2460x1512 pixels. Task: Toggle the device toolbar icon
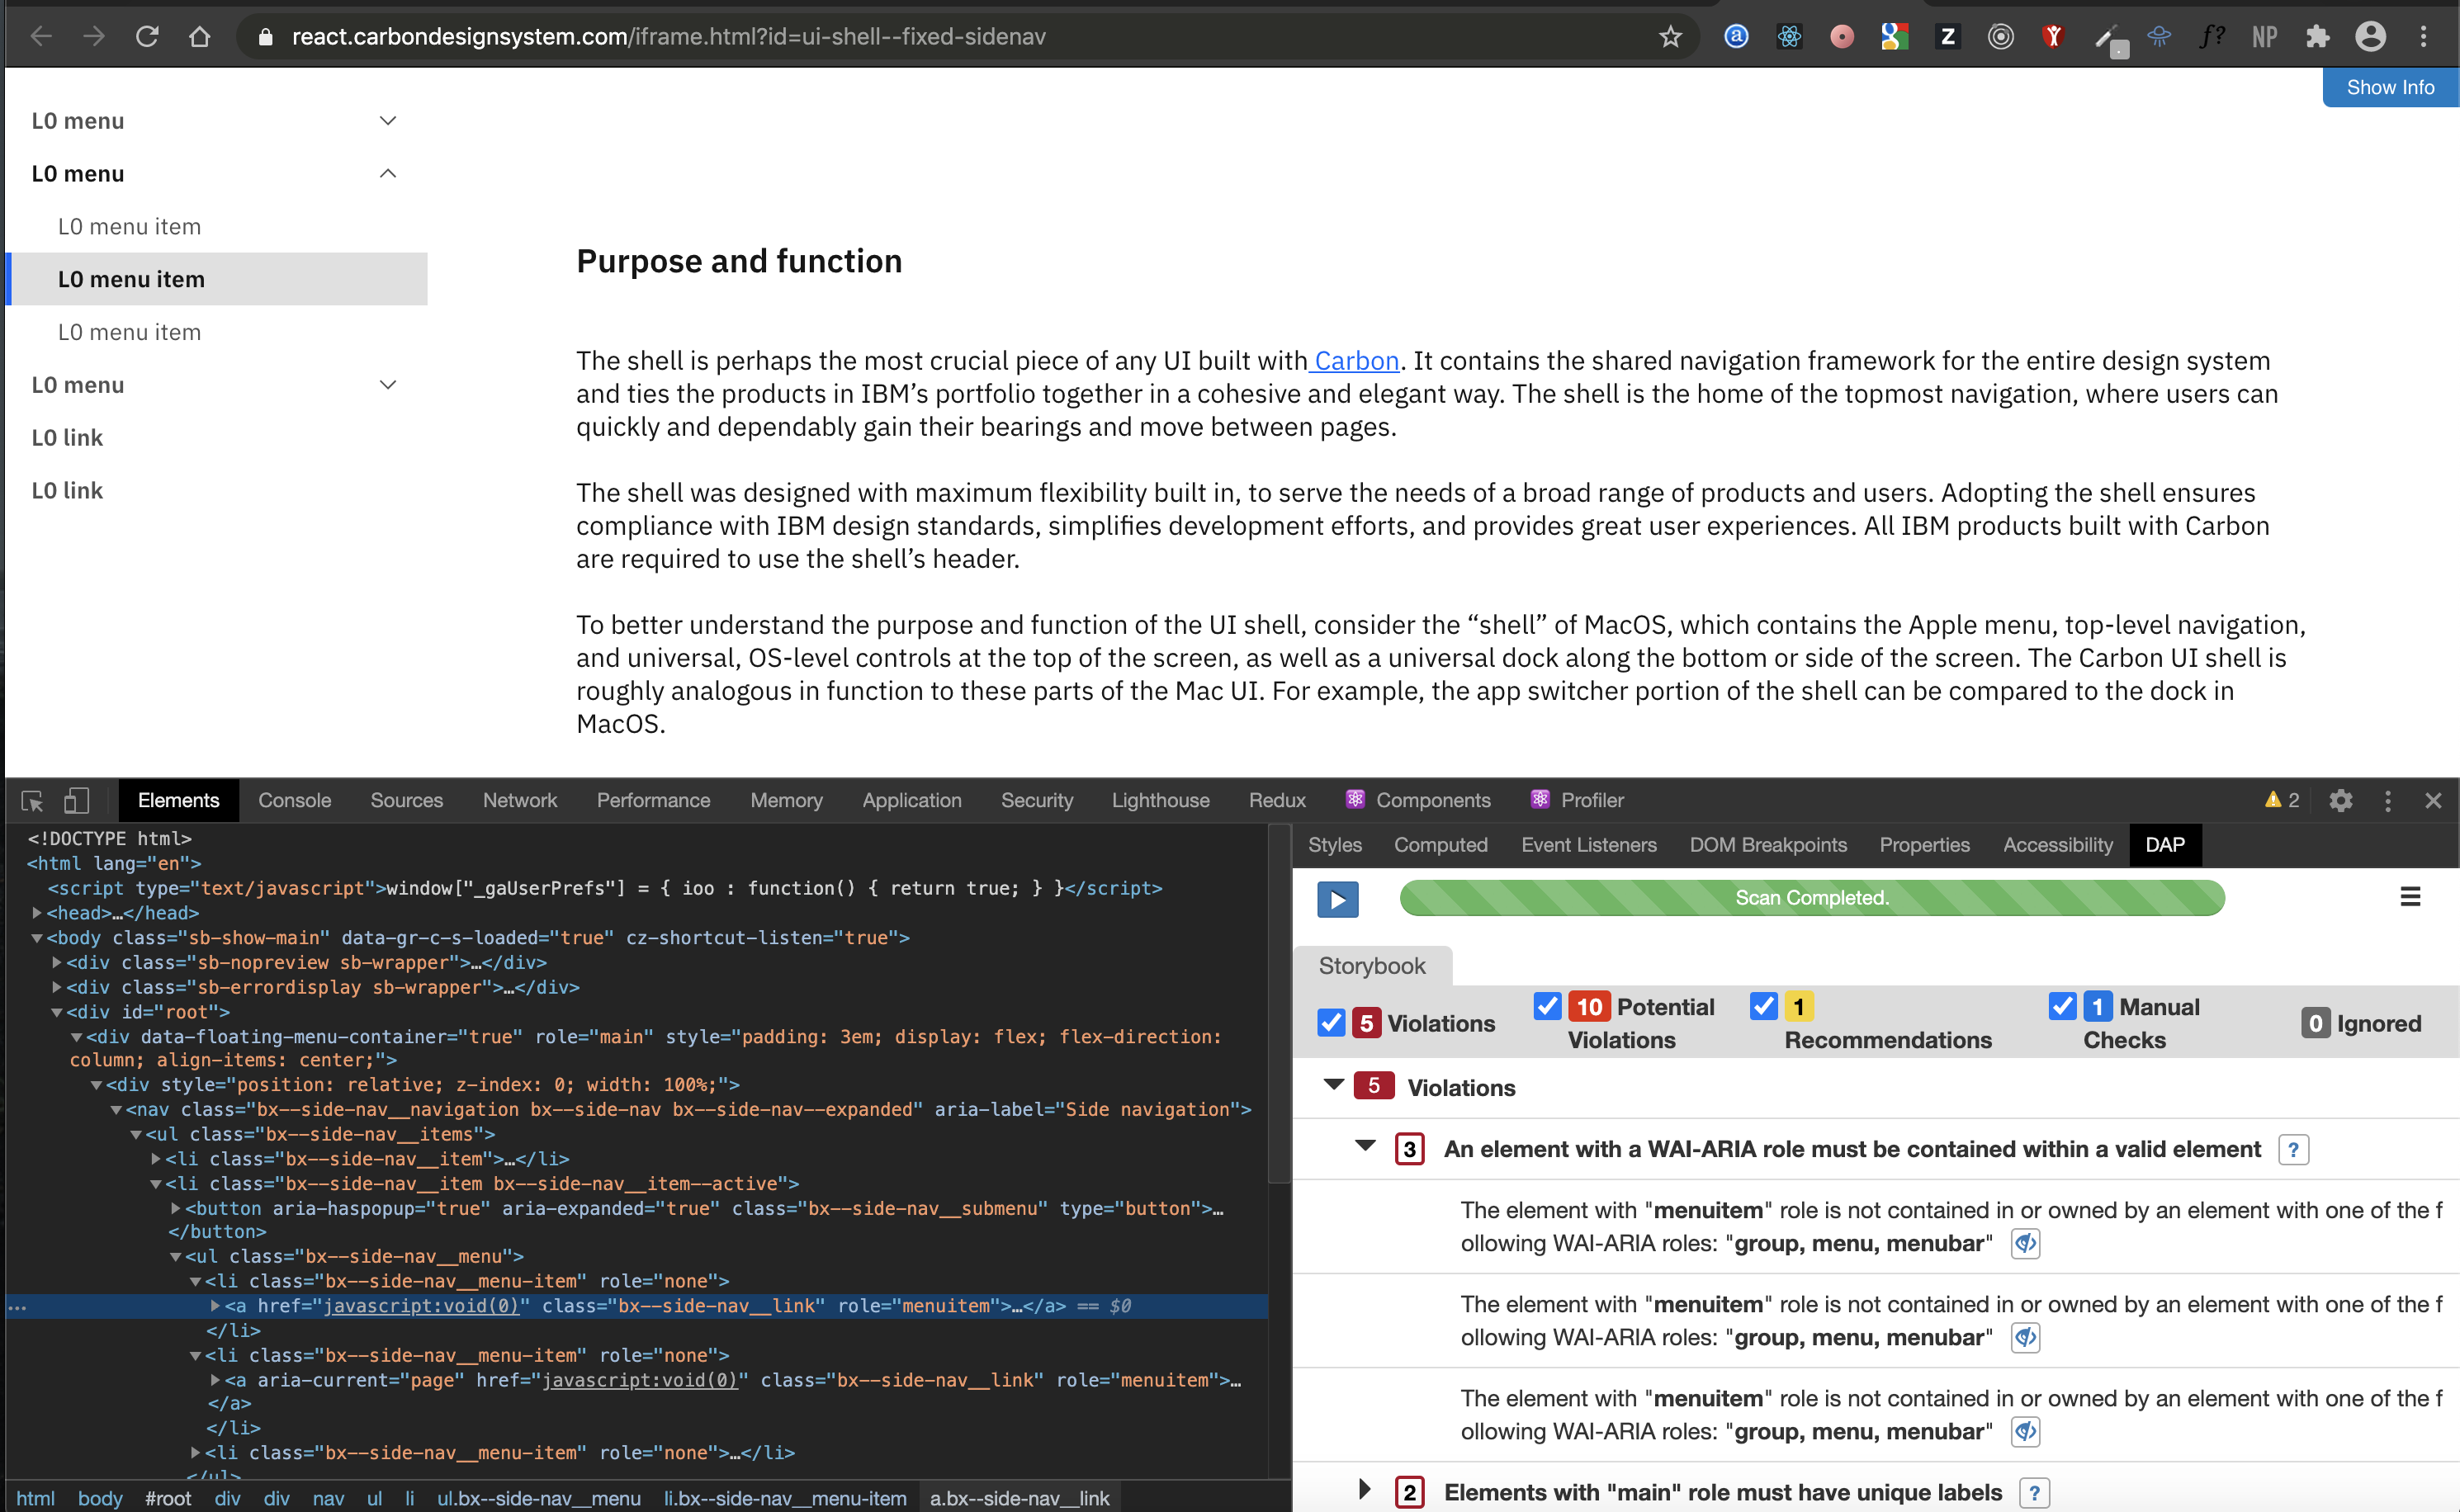[x=77, y=801]
